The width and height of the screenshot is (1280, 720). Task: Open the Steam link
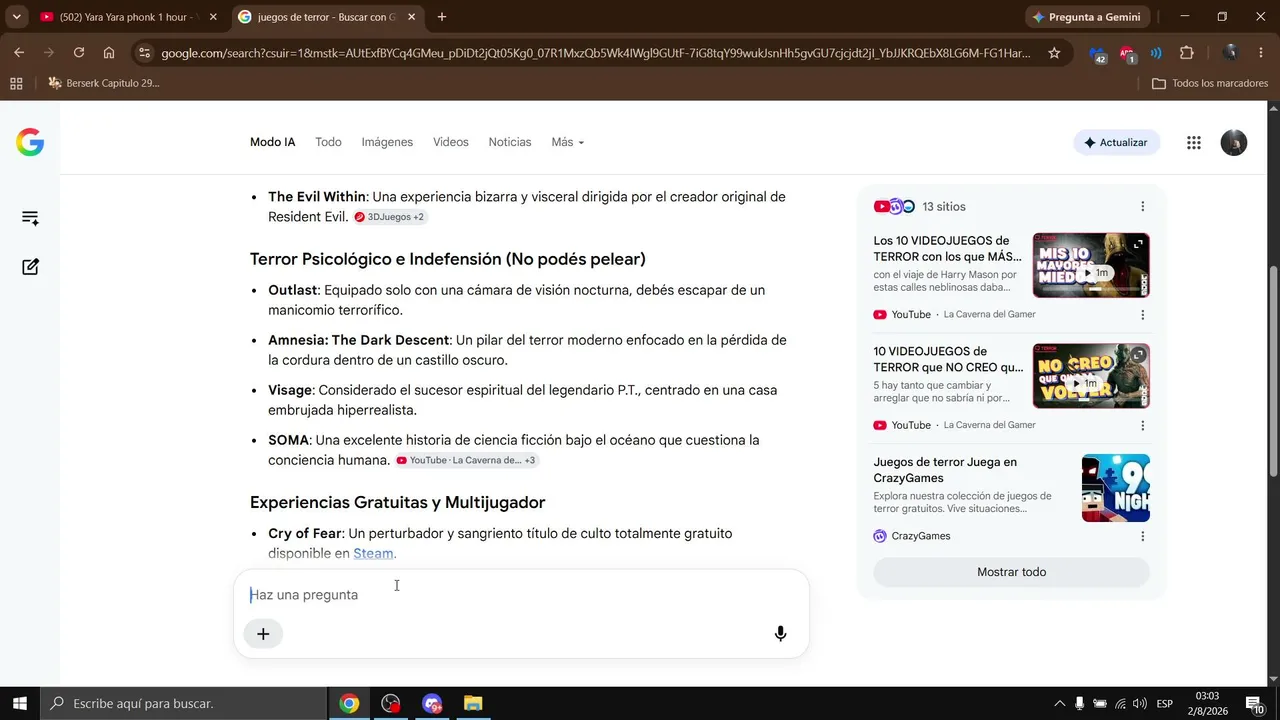pyautogui.click(x=373, y=553)
